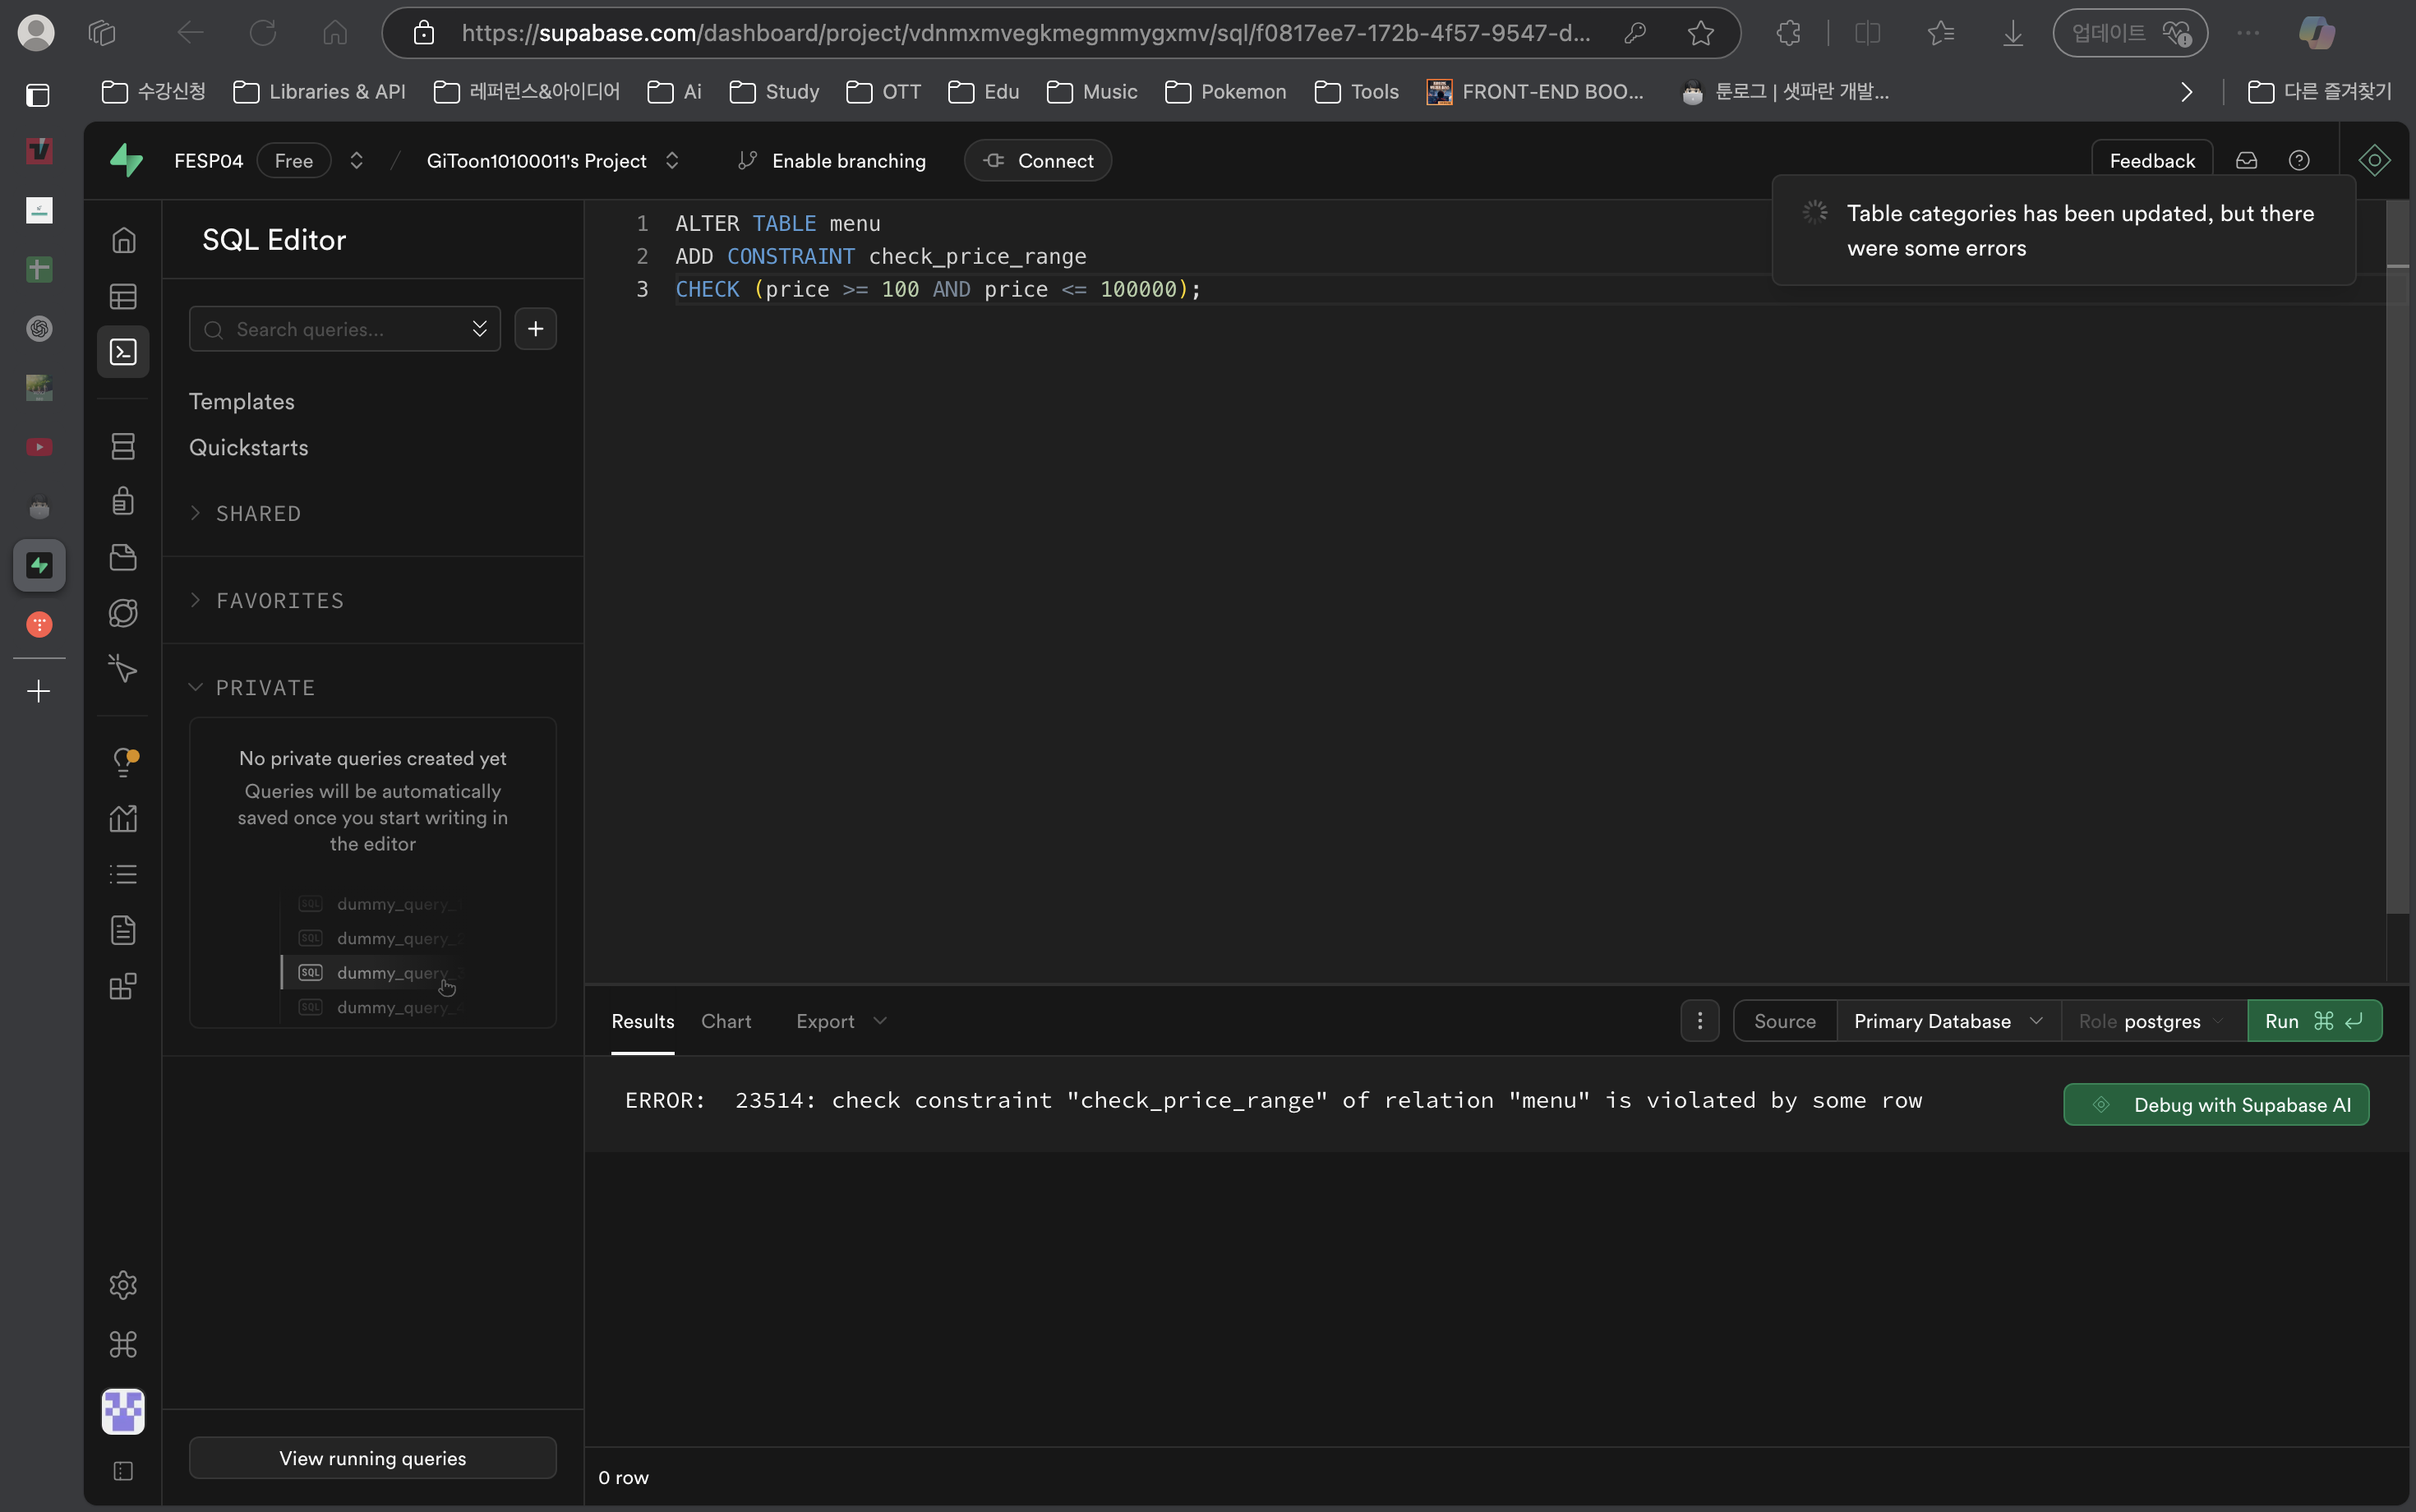Click the browser profile avatar
Image resolution: width=2416 pixels, height=1512 pixels.
pos(37,33)
